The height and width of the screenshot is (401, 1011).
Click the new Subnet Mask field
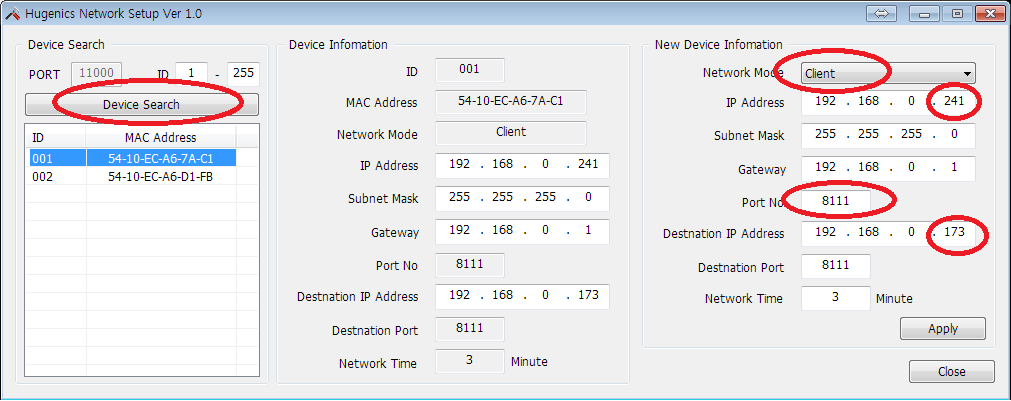pos(888,135)
